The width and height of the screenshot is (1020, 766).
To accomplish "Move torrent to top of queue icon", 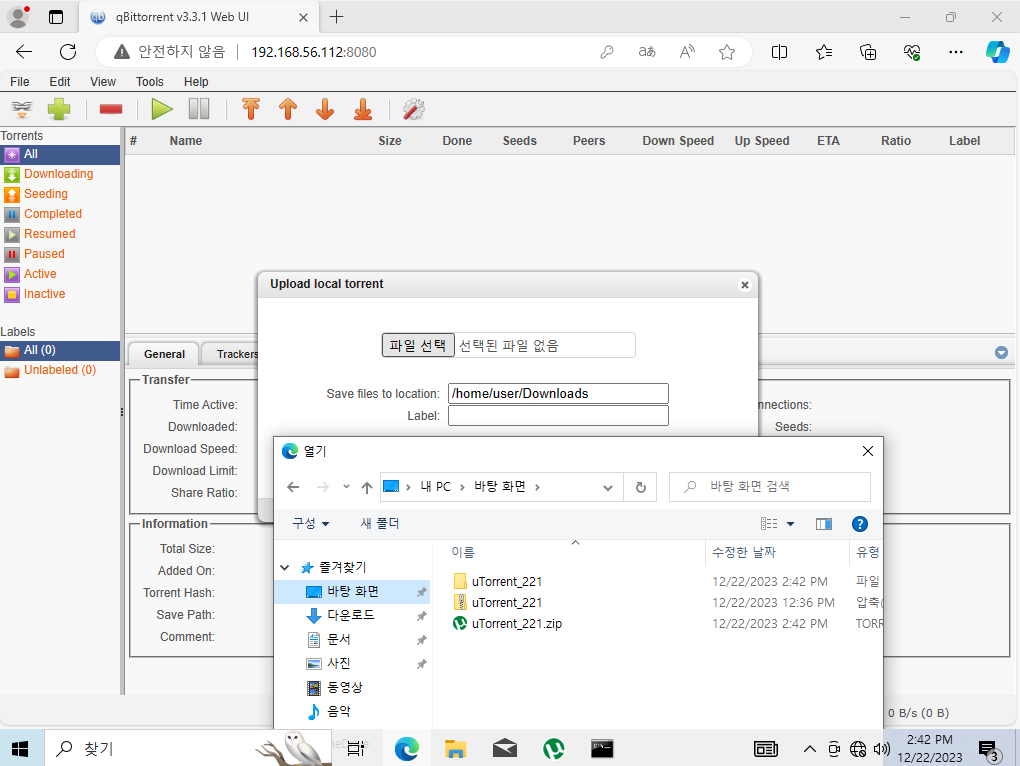I will point(251,109).
